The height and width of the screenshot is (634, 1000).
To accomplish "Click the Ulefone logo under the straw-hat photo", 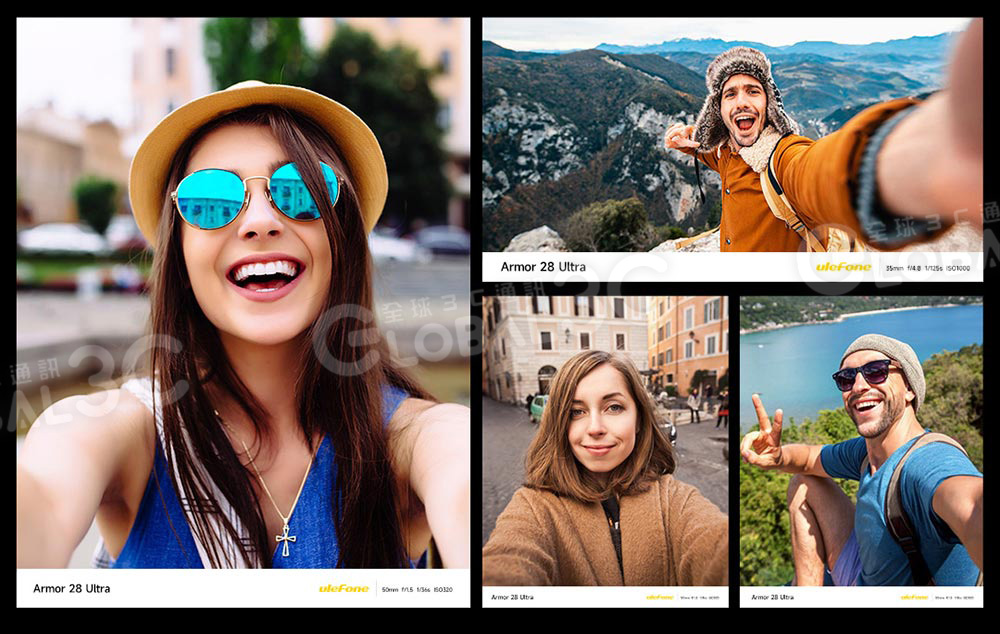I will (343, 588).
